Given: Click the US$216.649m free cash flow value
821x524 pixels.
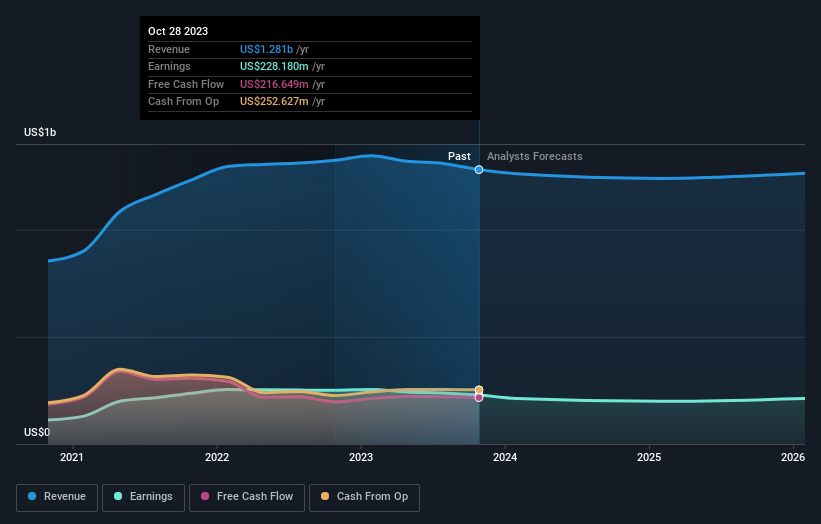Looking at the screenshot, I should click(x=274, y=84).
